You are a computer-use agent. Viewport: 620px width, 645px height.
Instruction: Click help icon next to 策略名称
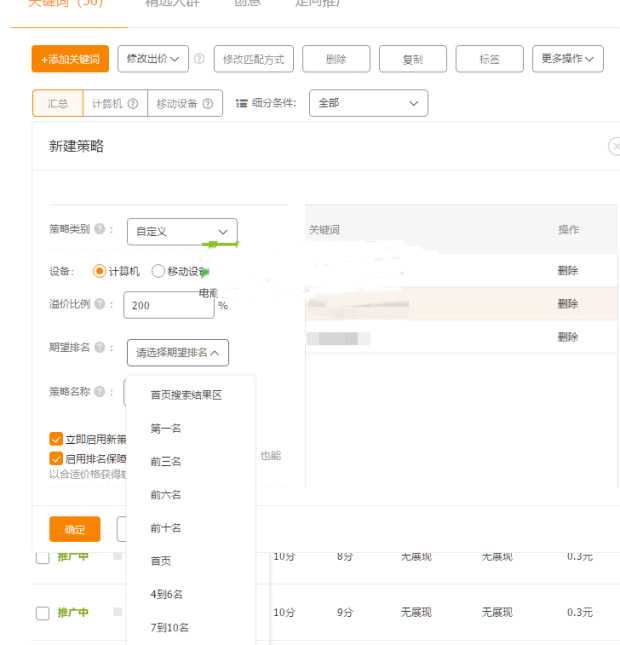click(x=100, y=391)
